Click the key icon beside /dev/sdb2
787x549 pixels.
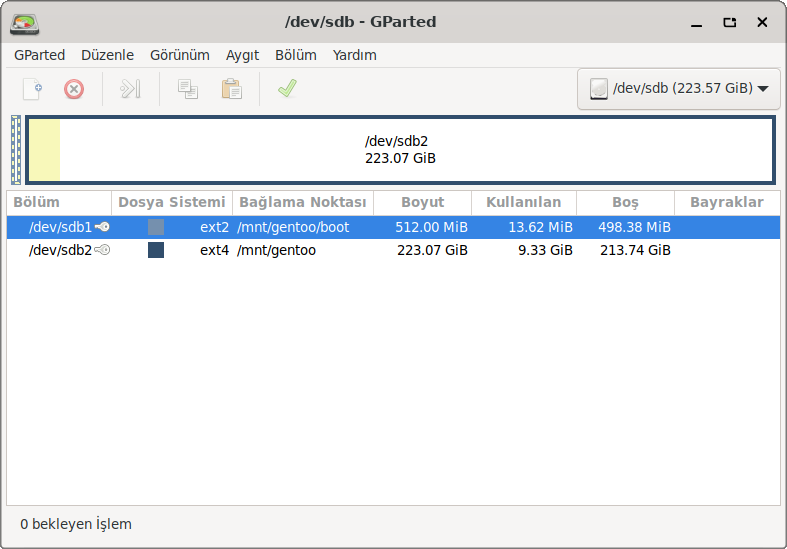pyautogui.click(x=102, y=250)
